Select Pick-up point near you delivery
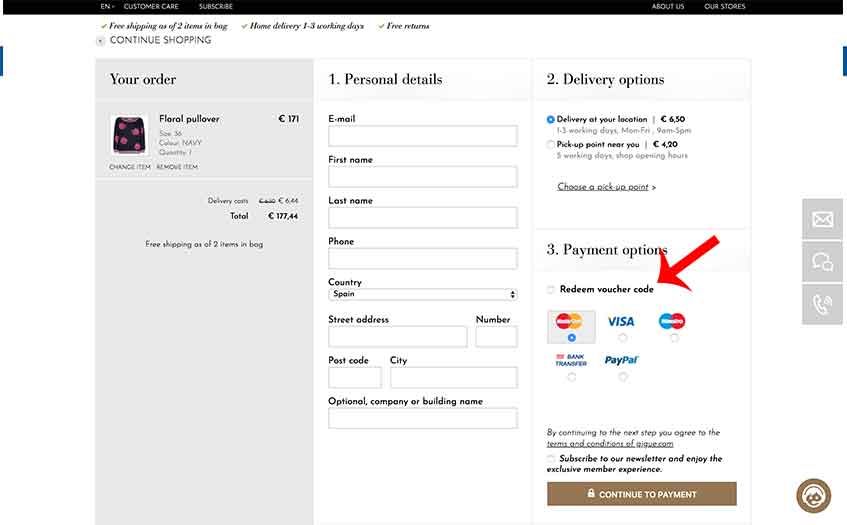The height and width of the screenshot is (525, 847). [551, 144]
